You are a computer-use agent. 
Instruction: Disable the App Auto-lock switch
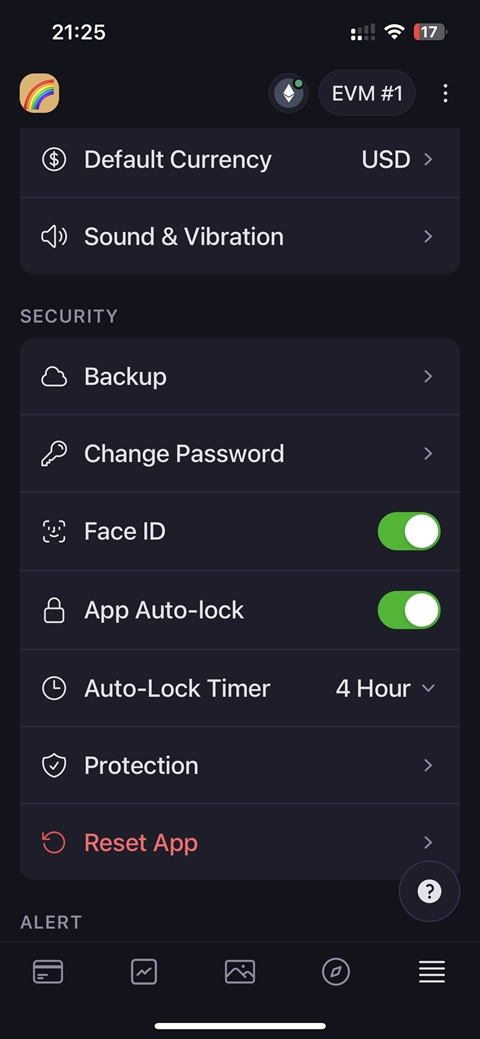(x=409, y=610)
